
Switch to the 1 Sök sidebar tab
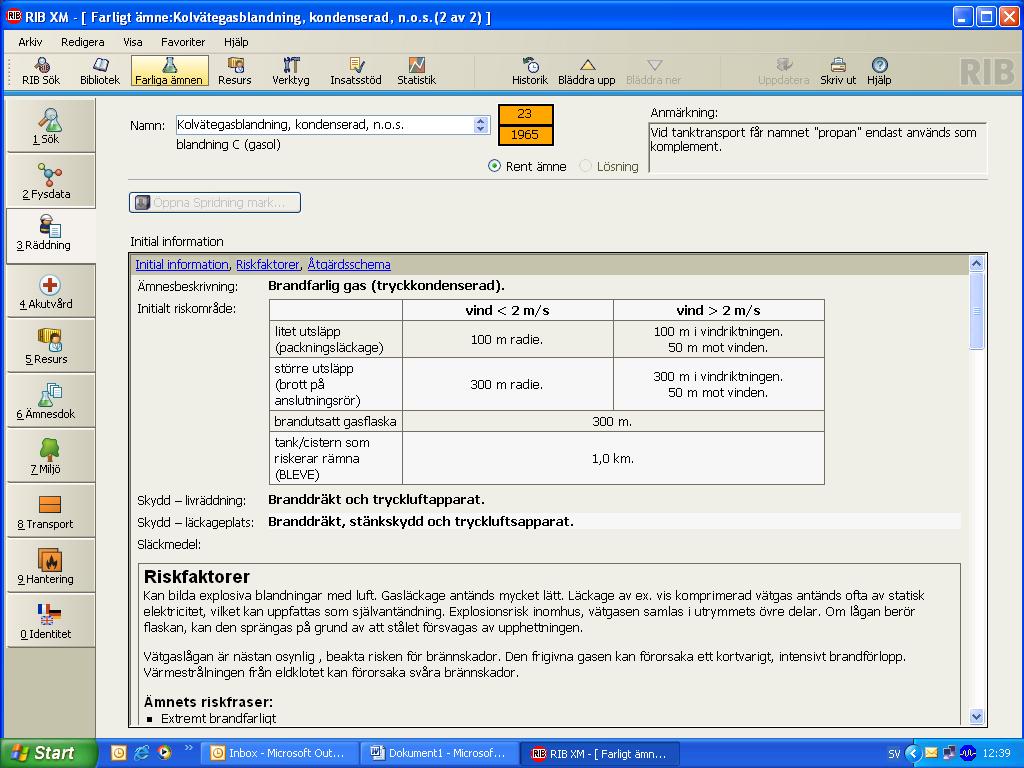click(50, 126)
